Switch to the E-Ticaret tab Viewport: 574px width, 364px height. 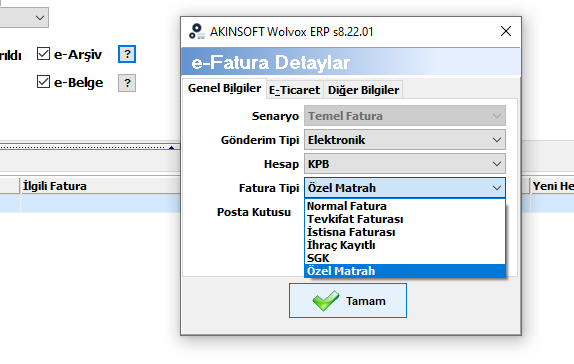tap(294, 90)
